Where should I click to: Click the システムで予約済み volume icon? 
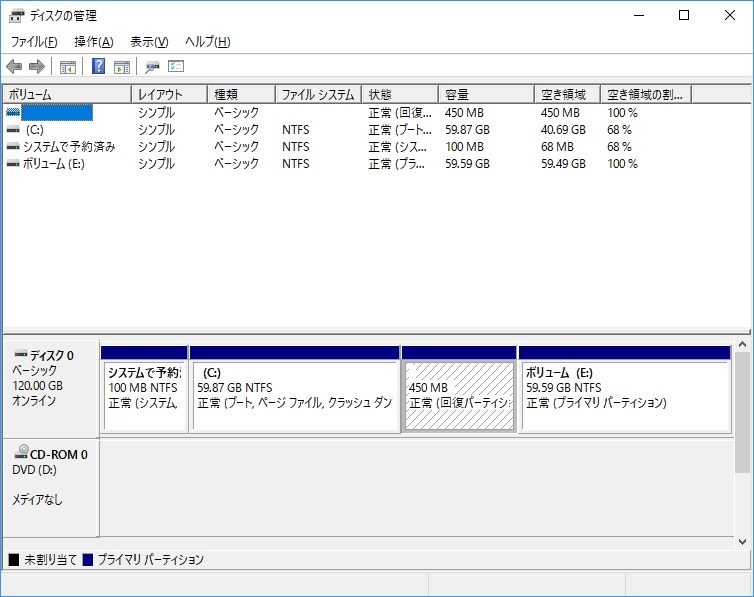13,147
